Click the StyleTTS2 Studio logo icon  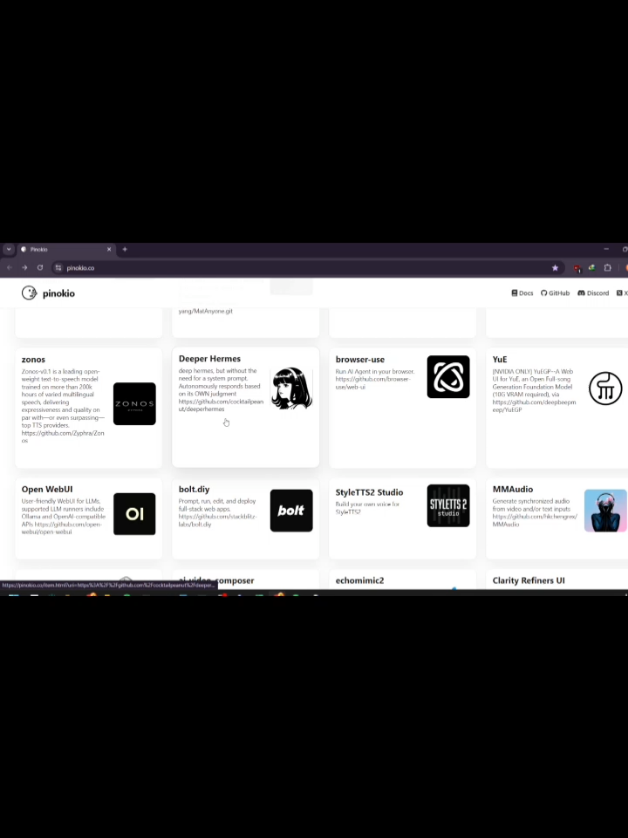pyautogui.click(x=448, y=506)
